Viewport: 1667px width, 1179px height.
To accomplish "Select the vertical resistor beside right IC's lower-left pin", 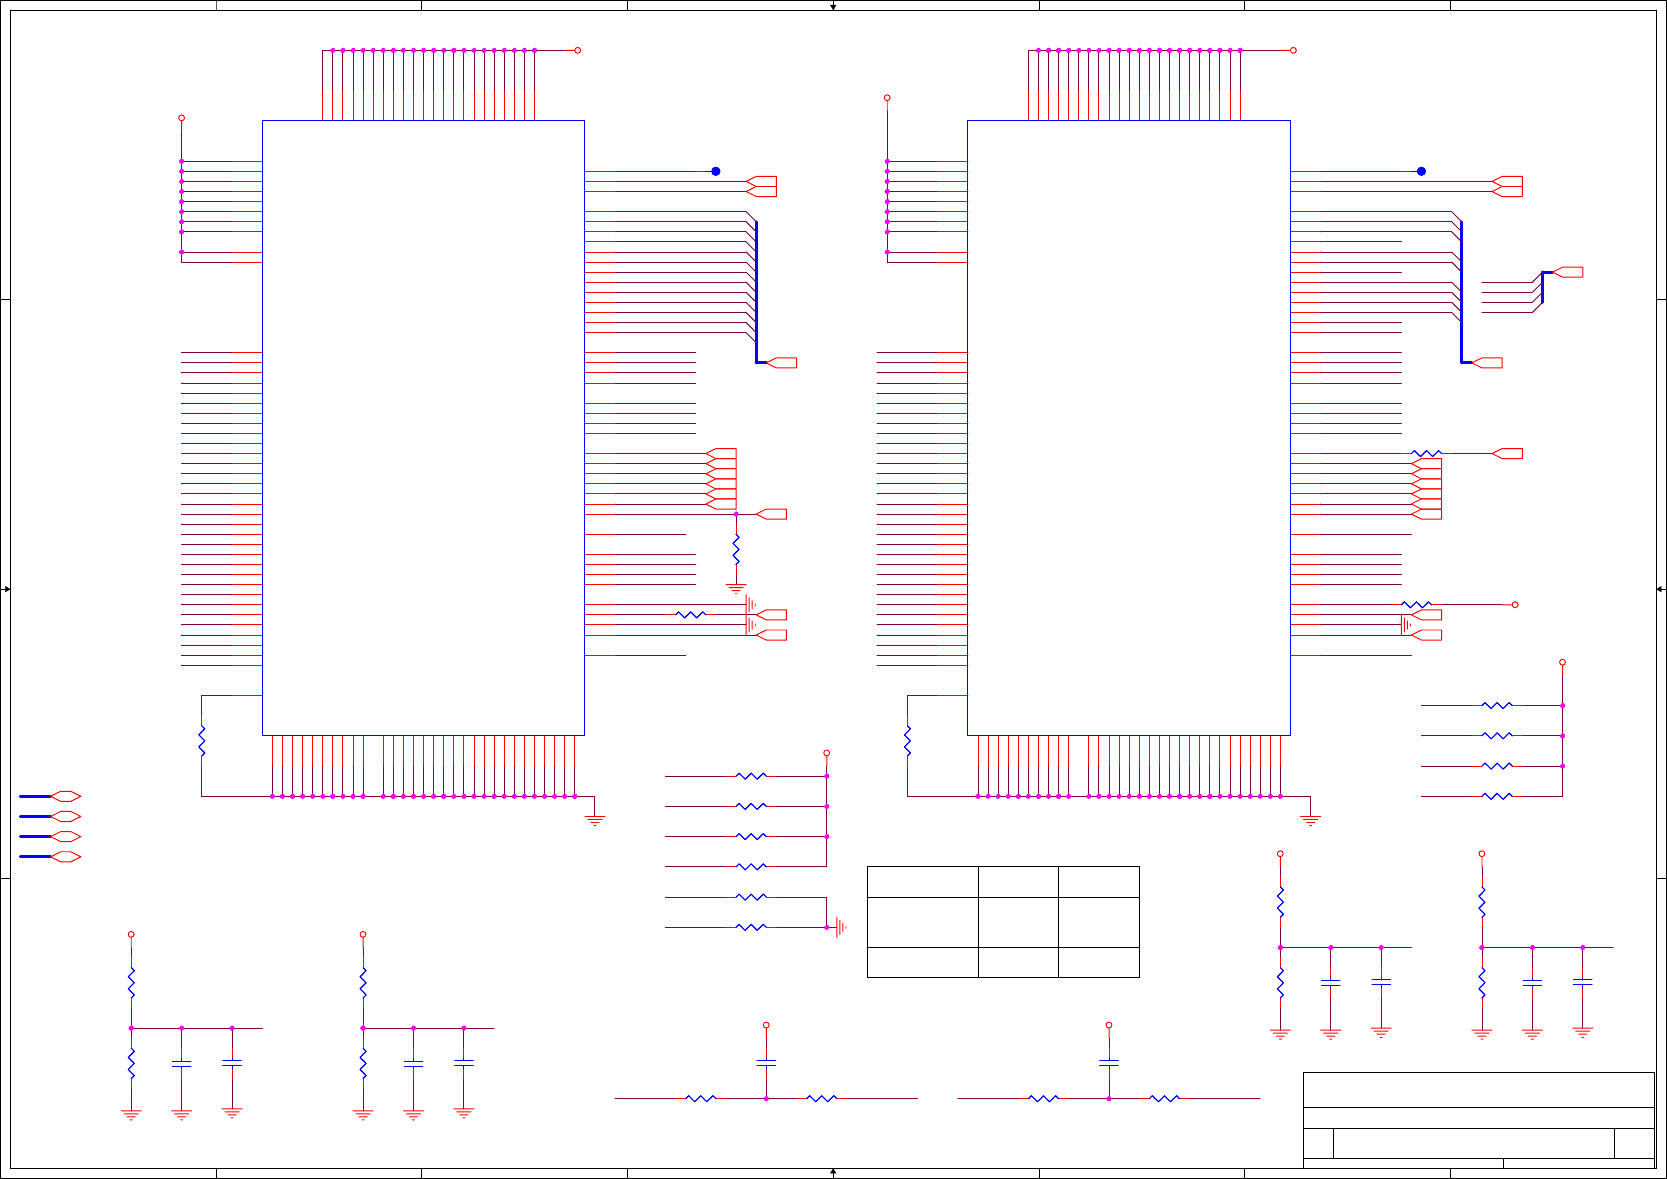I will click(x=908, y=741).
